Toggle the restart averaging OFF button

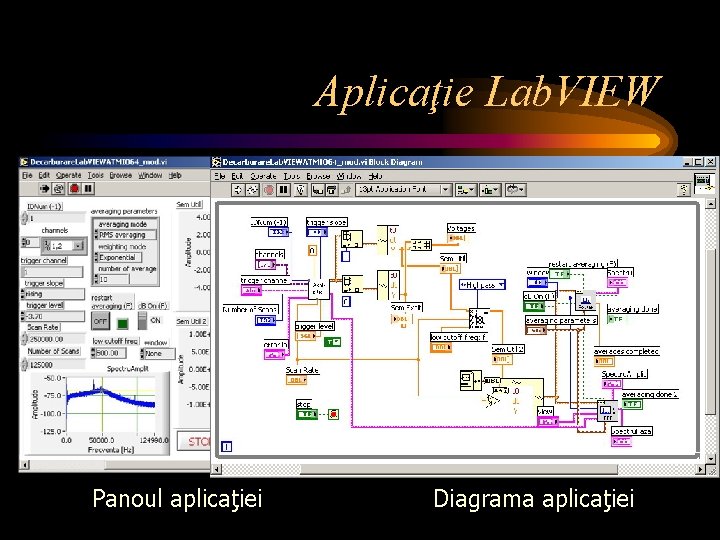click(x=101, y=321)
